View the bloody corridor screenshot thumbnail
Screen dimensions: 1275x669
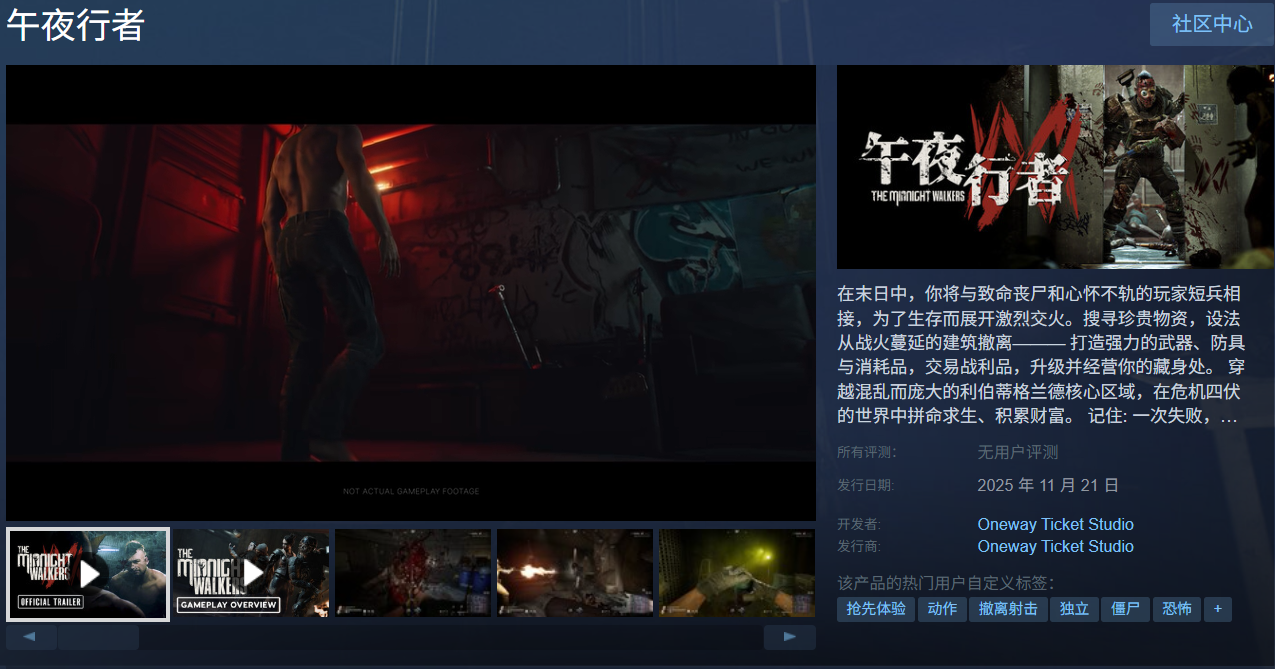tap(413, 573)
